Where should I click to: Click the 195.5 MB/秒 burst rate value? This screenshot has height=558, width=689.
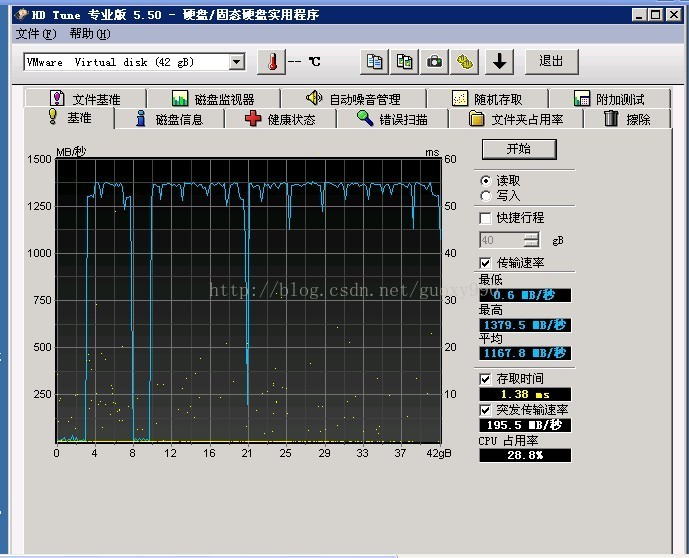coord(525,425)
